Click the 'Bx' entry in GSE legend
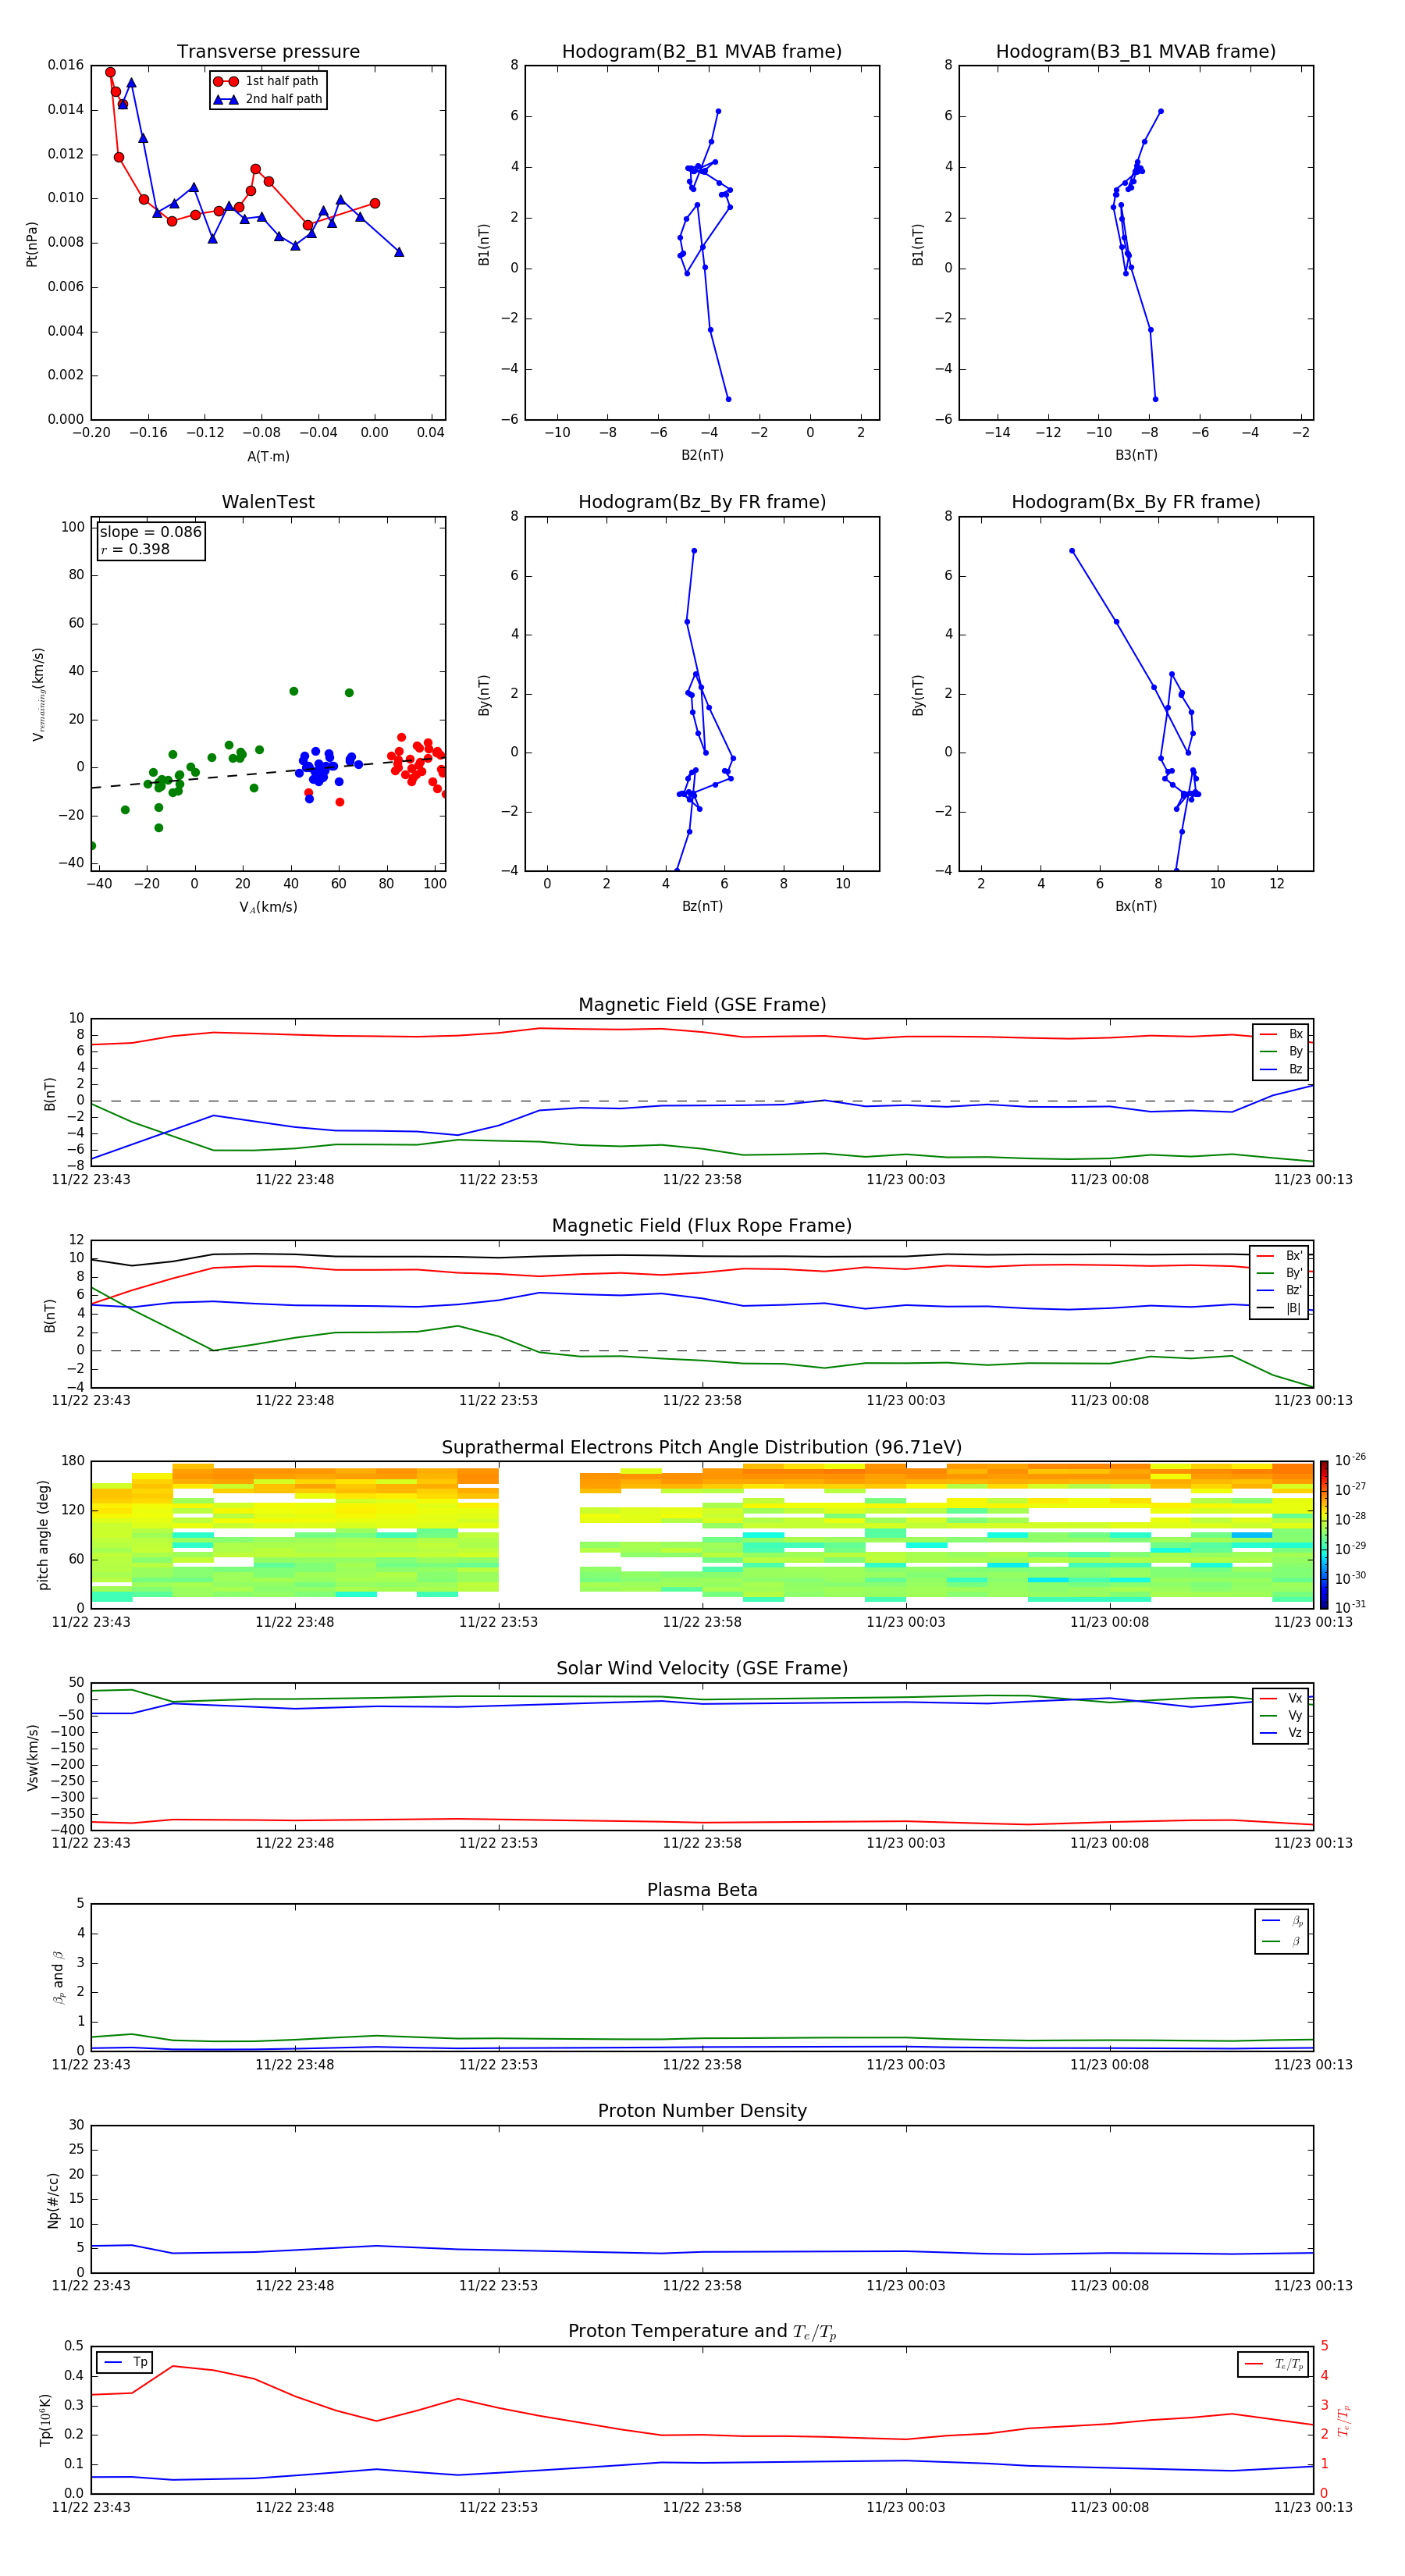 pyautogui.click(x=1281, y=1035)
